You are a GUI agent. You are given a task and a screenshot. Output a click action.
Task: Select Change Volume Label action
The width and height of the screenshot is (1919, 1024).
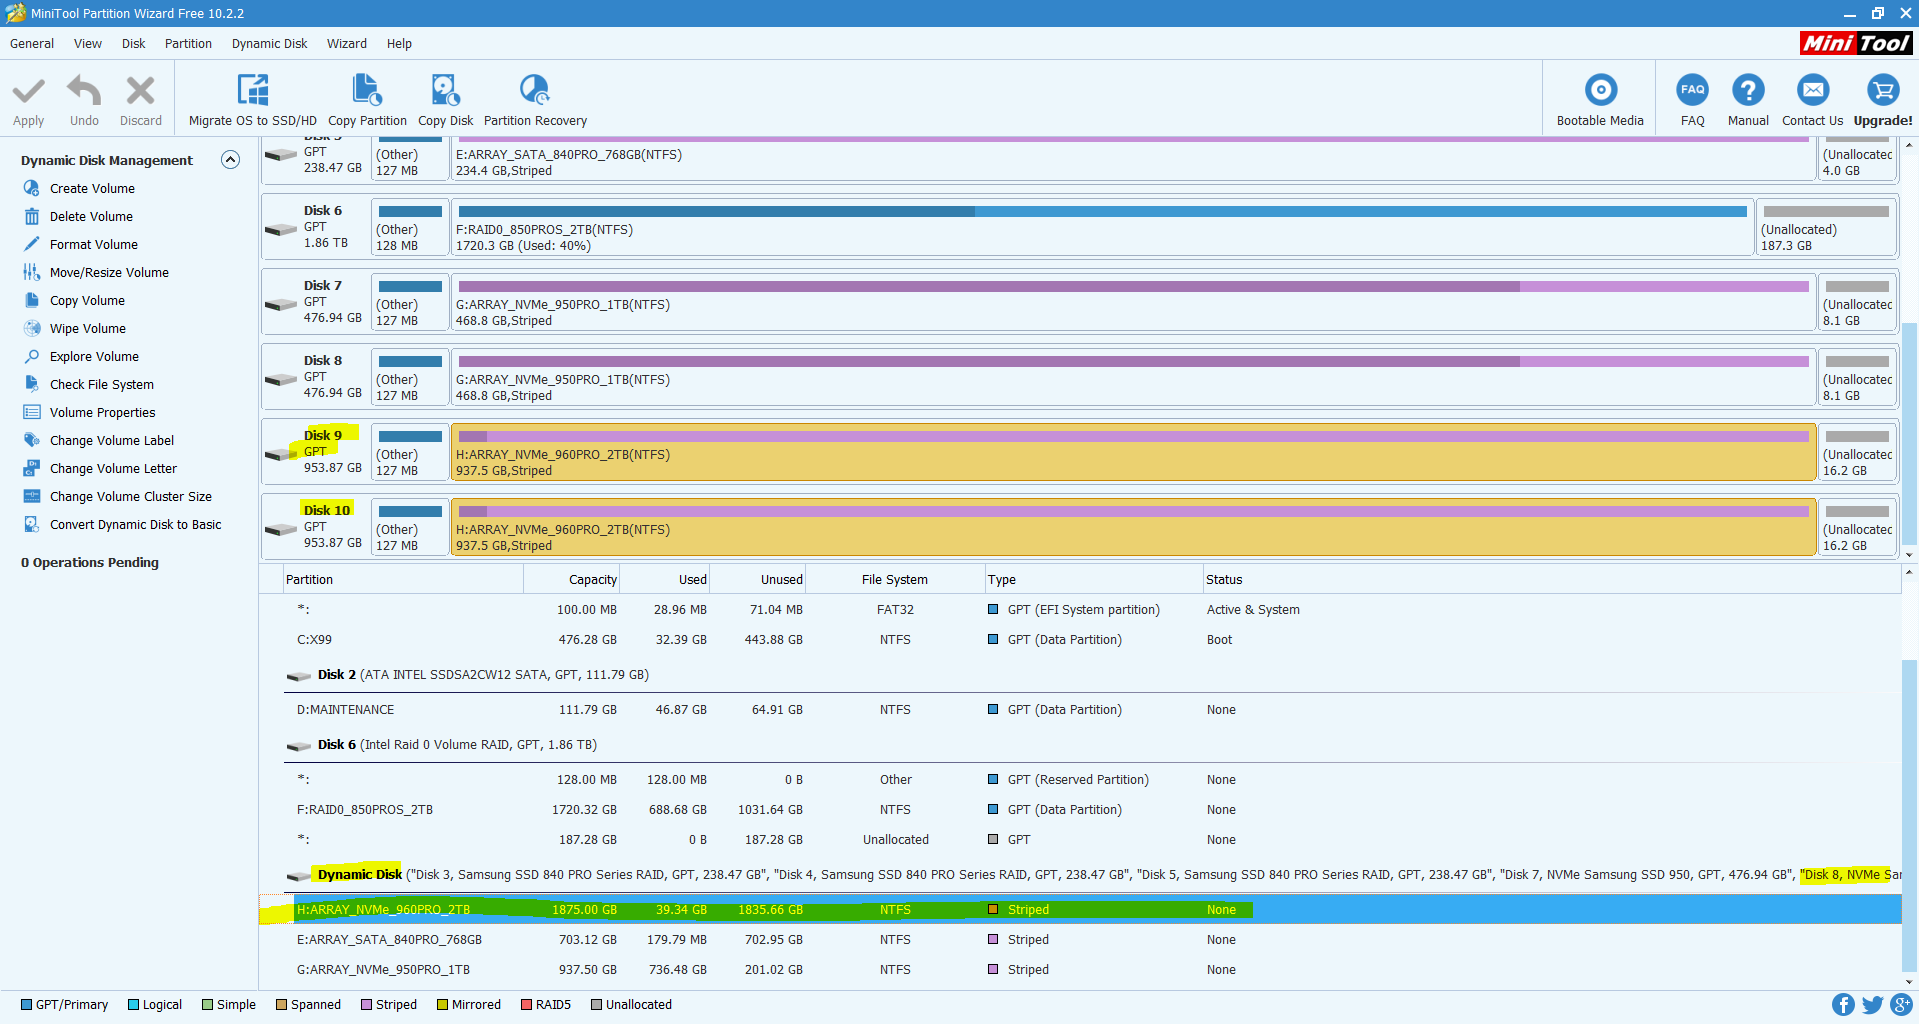[x=112, y=440]
